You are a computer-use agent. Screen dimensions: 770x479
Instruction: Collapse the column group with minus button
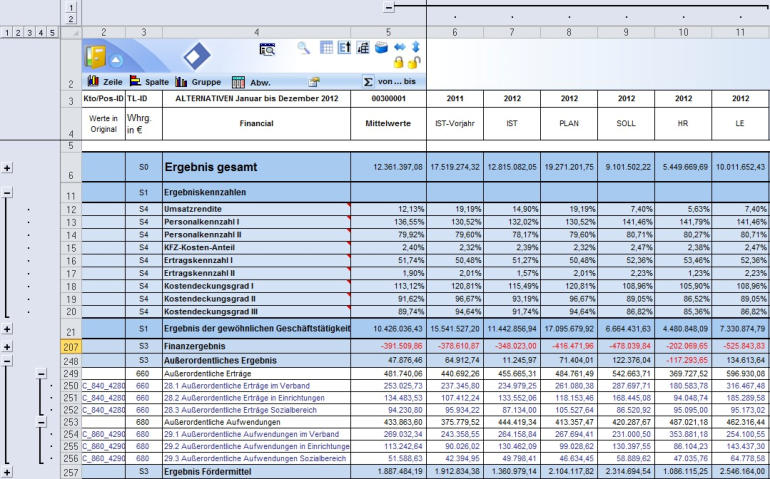[388, 7]
